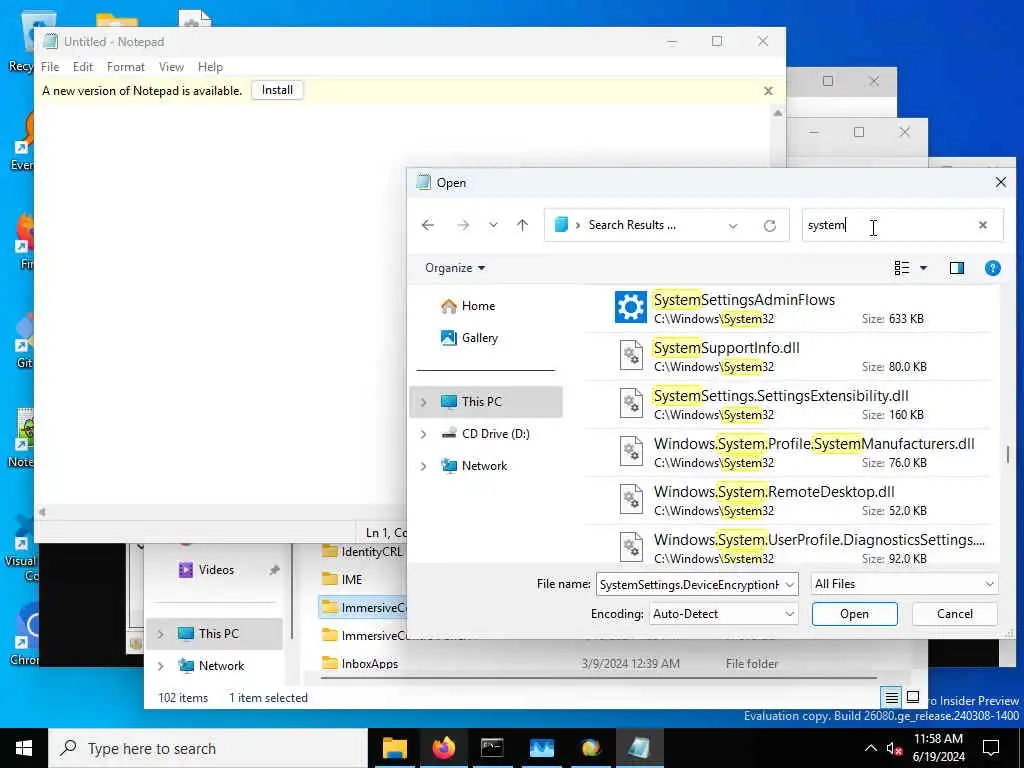This screenshot has height=768, width=1024.
Task: Select Windows.System.Profile.SystemManufacturers.dll result
Action: [790, 452]
